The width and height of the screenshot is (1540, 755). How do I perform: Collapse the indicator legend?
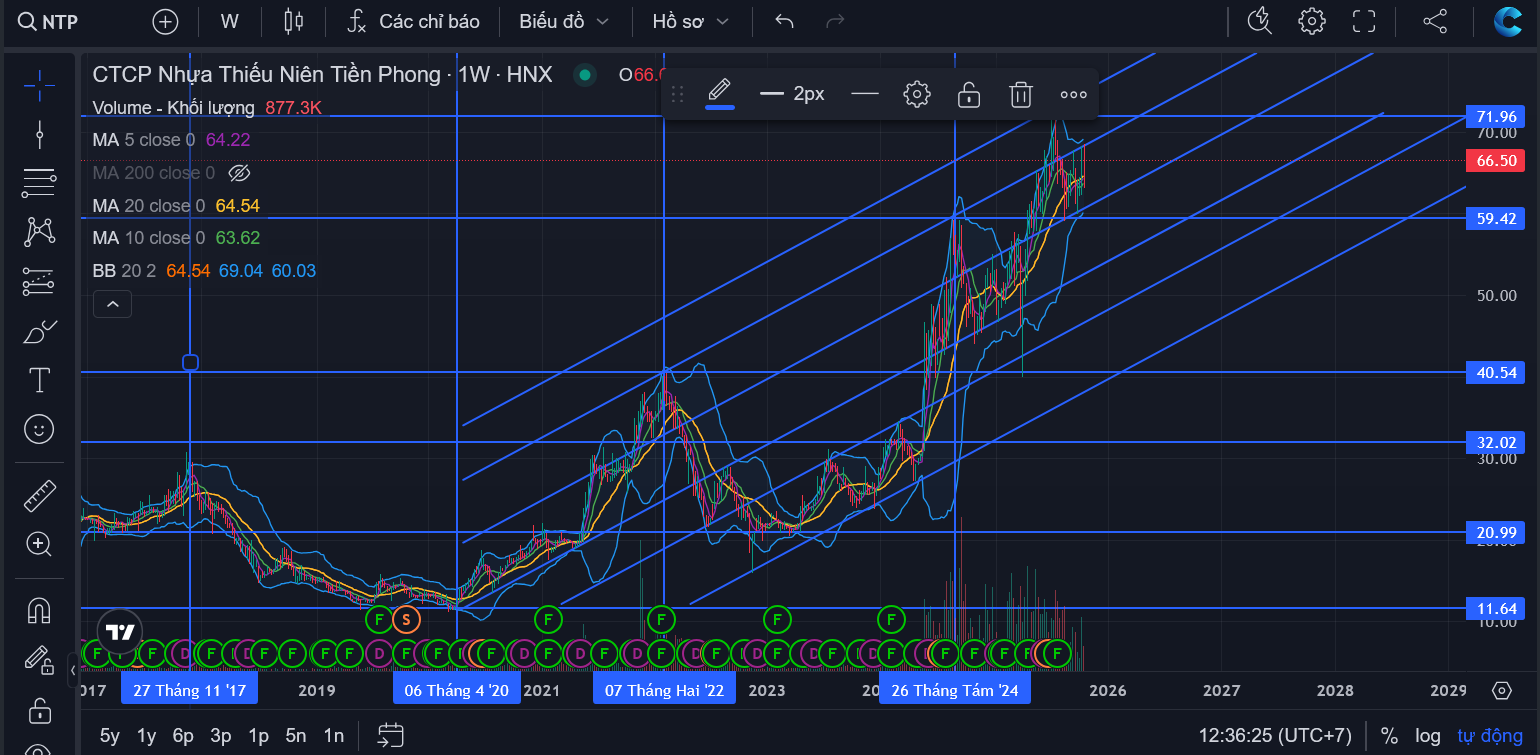[113, 303]
